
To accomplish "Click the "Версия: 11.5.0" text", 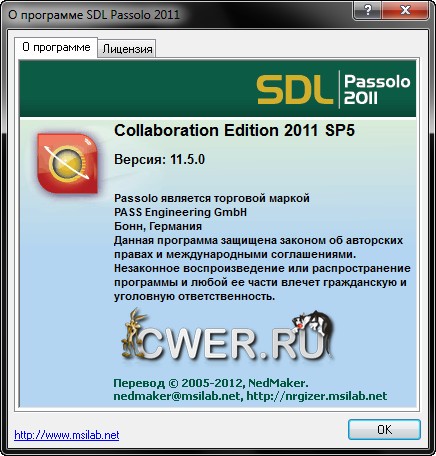I will click(x=159, y=159).
